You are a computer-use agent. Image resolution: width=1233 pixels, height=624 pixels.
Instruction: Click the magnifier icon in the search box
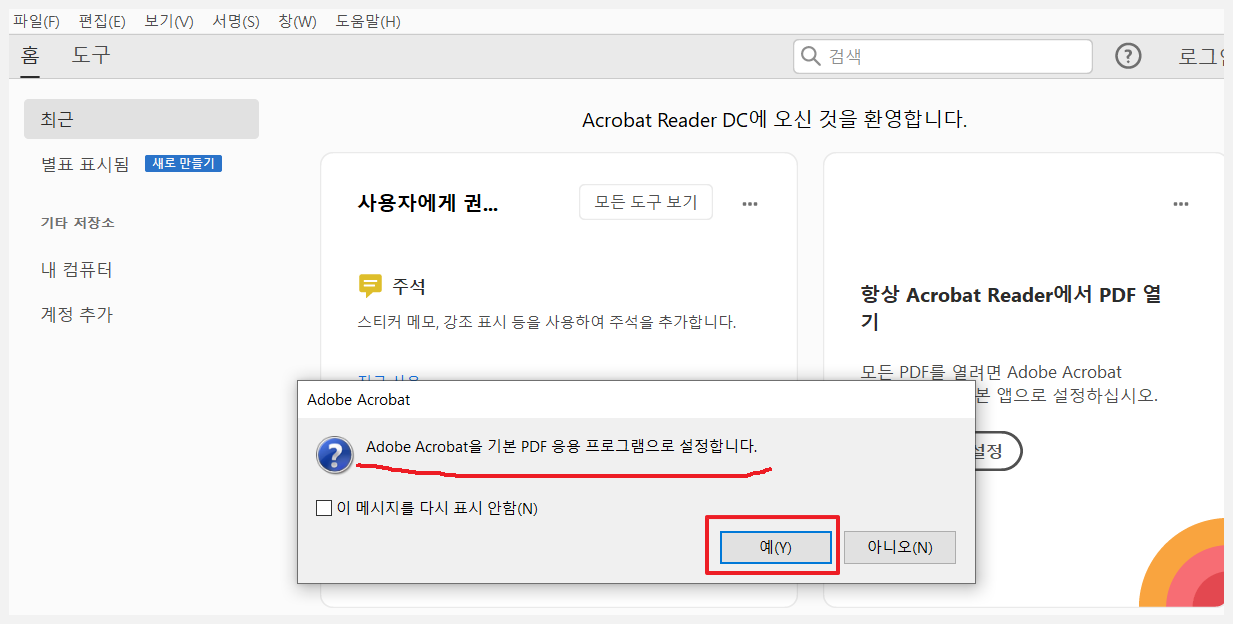coord(811,57)
